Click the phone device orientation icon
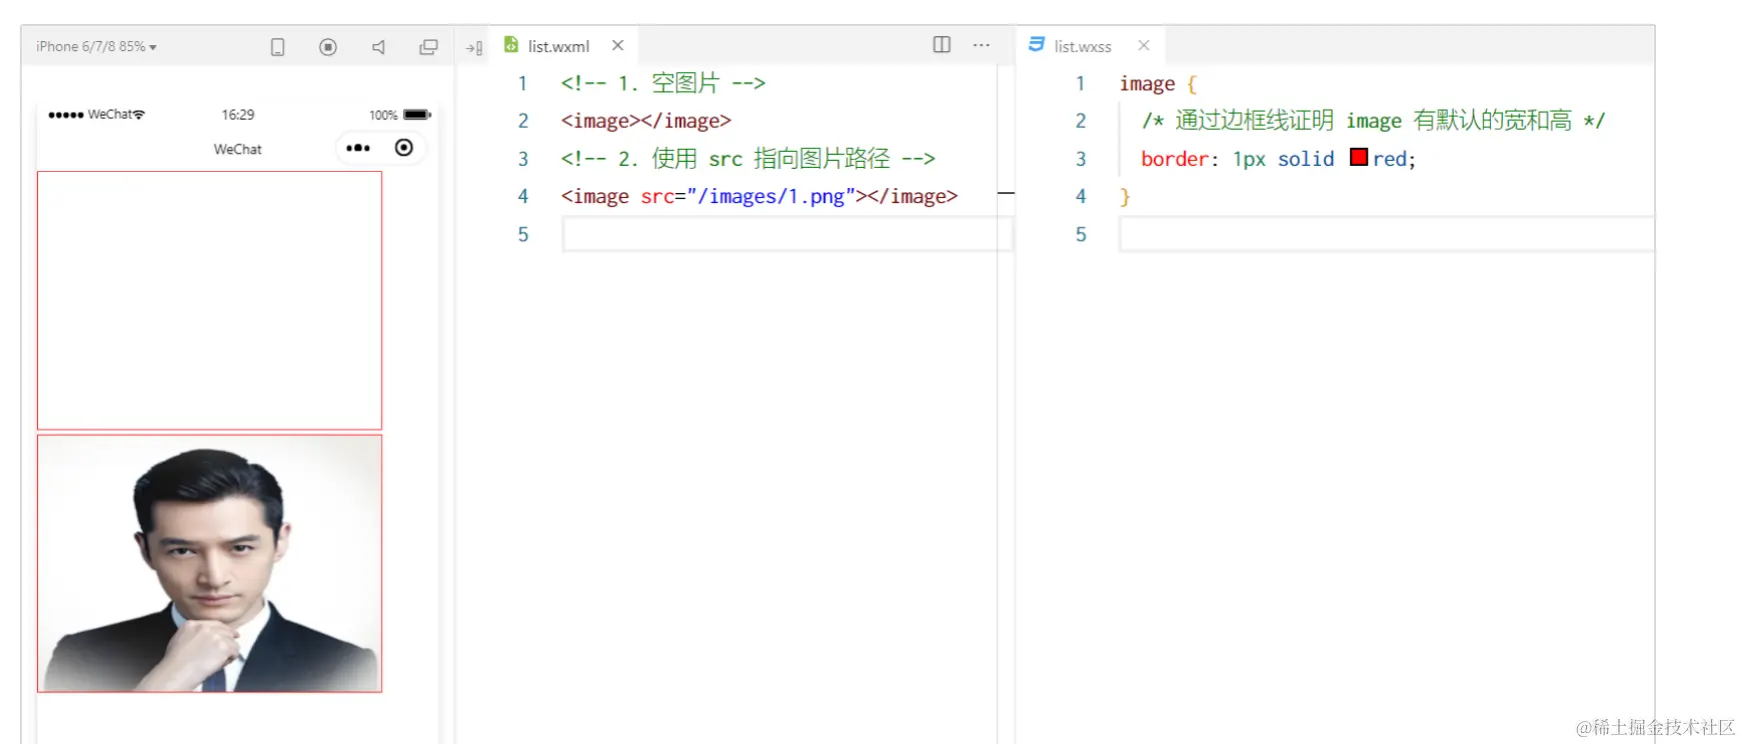Screen dimensions: 1742x744 tap(278, 47)
